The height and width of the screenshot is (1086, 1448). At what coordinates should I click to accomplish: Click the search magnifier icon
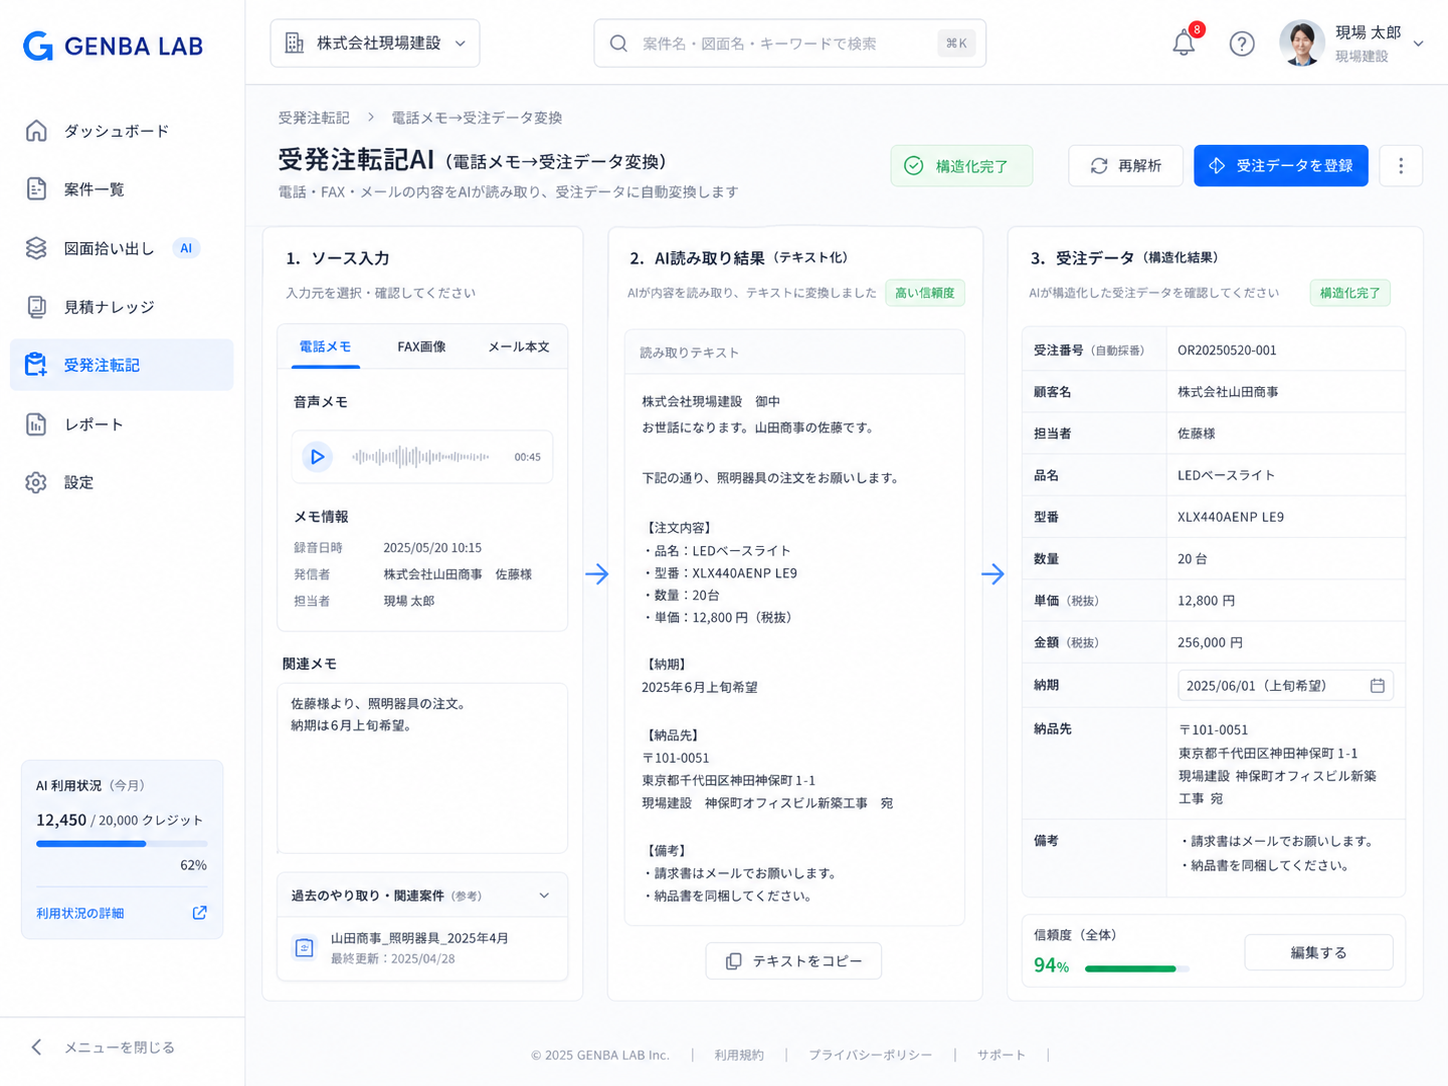point(619,43)
